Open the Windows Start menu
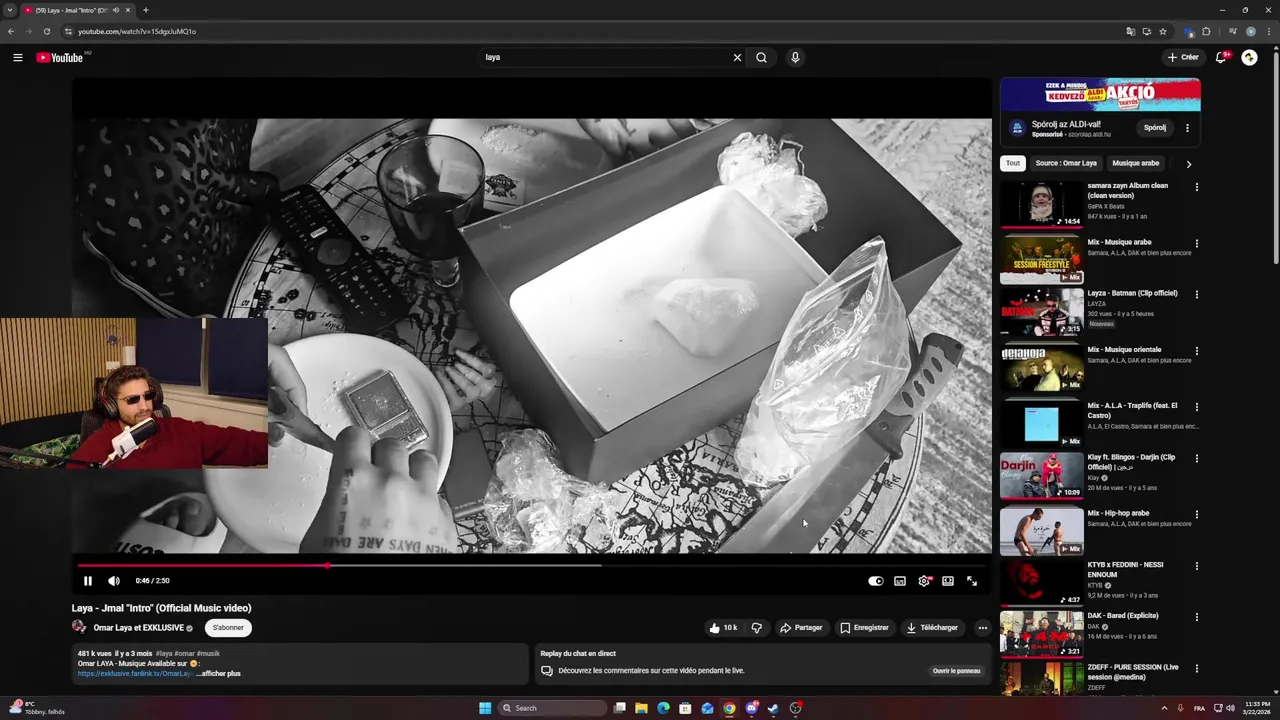This screenshot has width=1280, height=720. click(485, 708)
